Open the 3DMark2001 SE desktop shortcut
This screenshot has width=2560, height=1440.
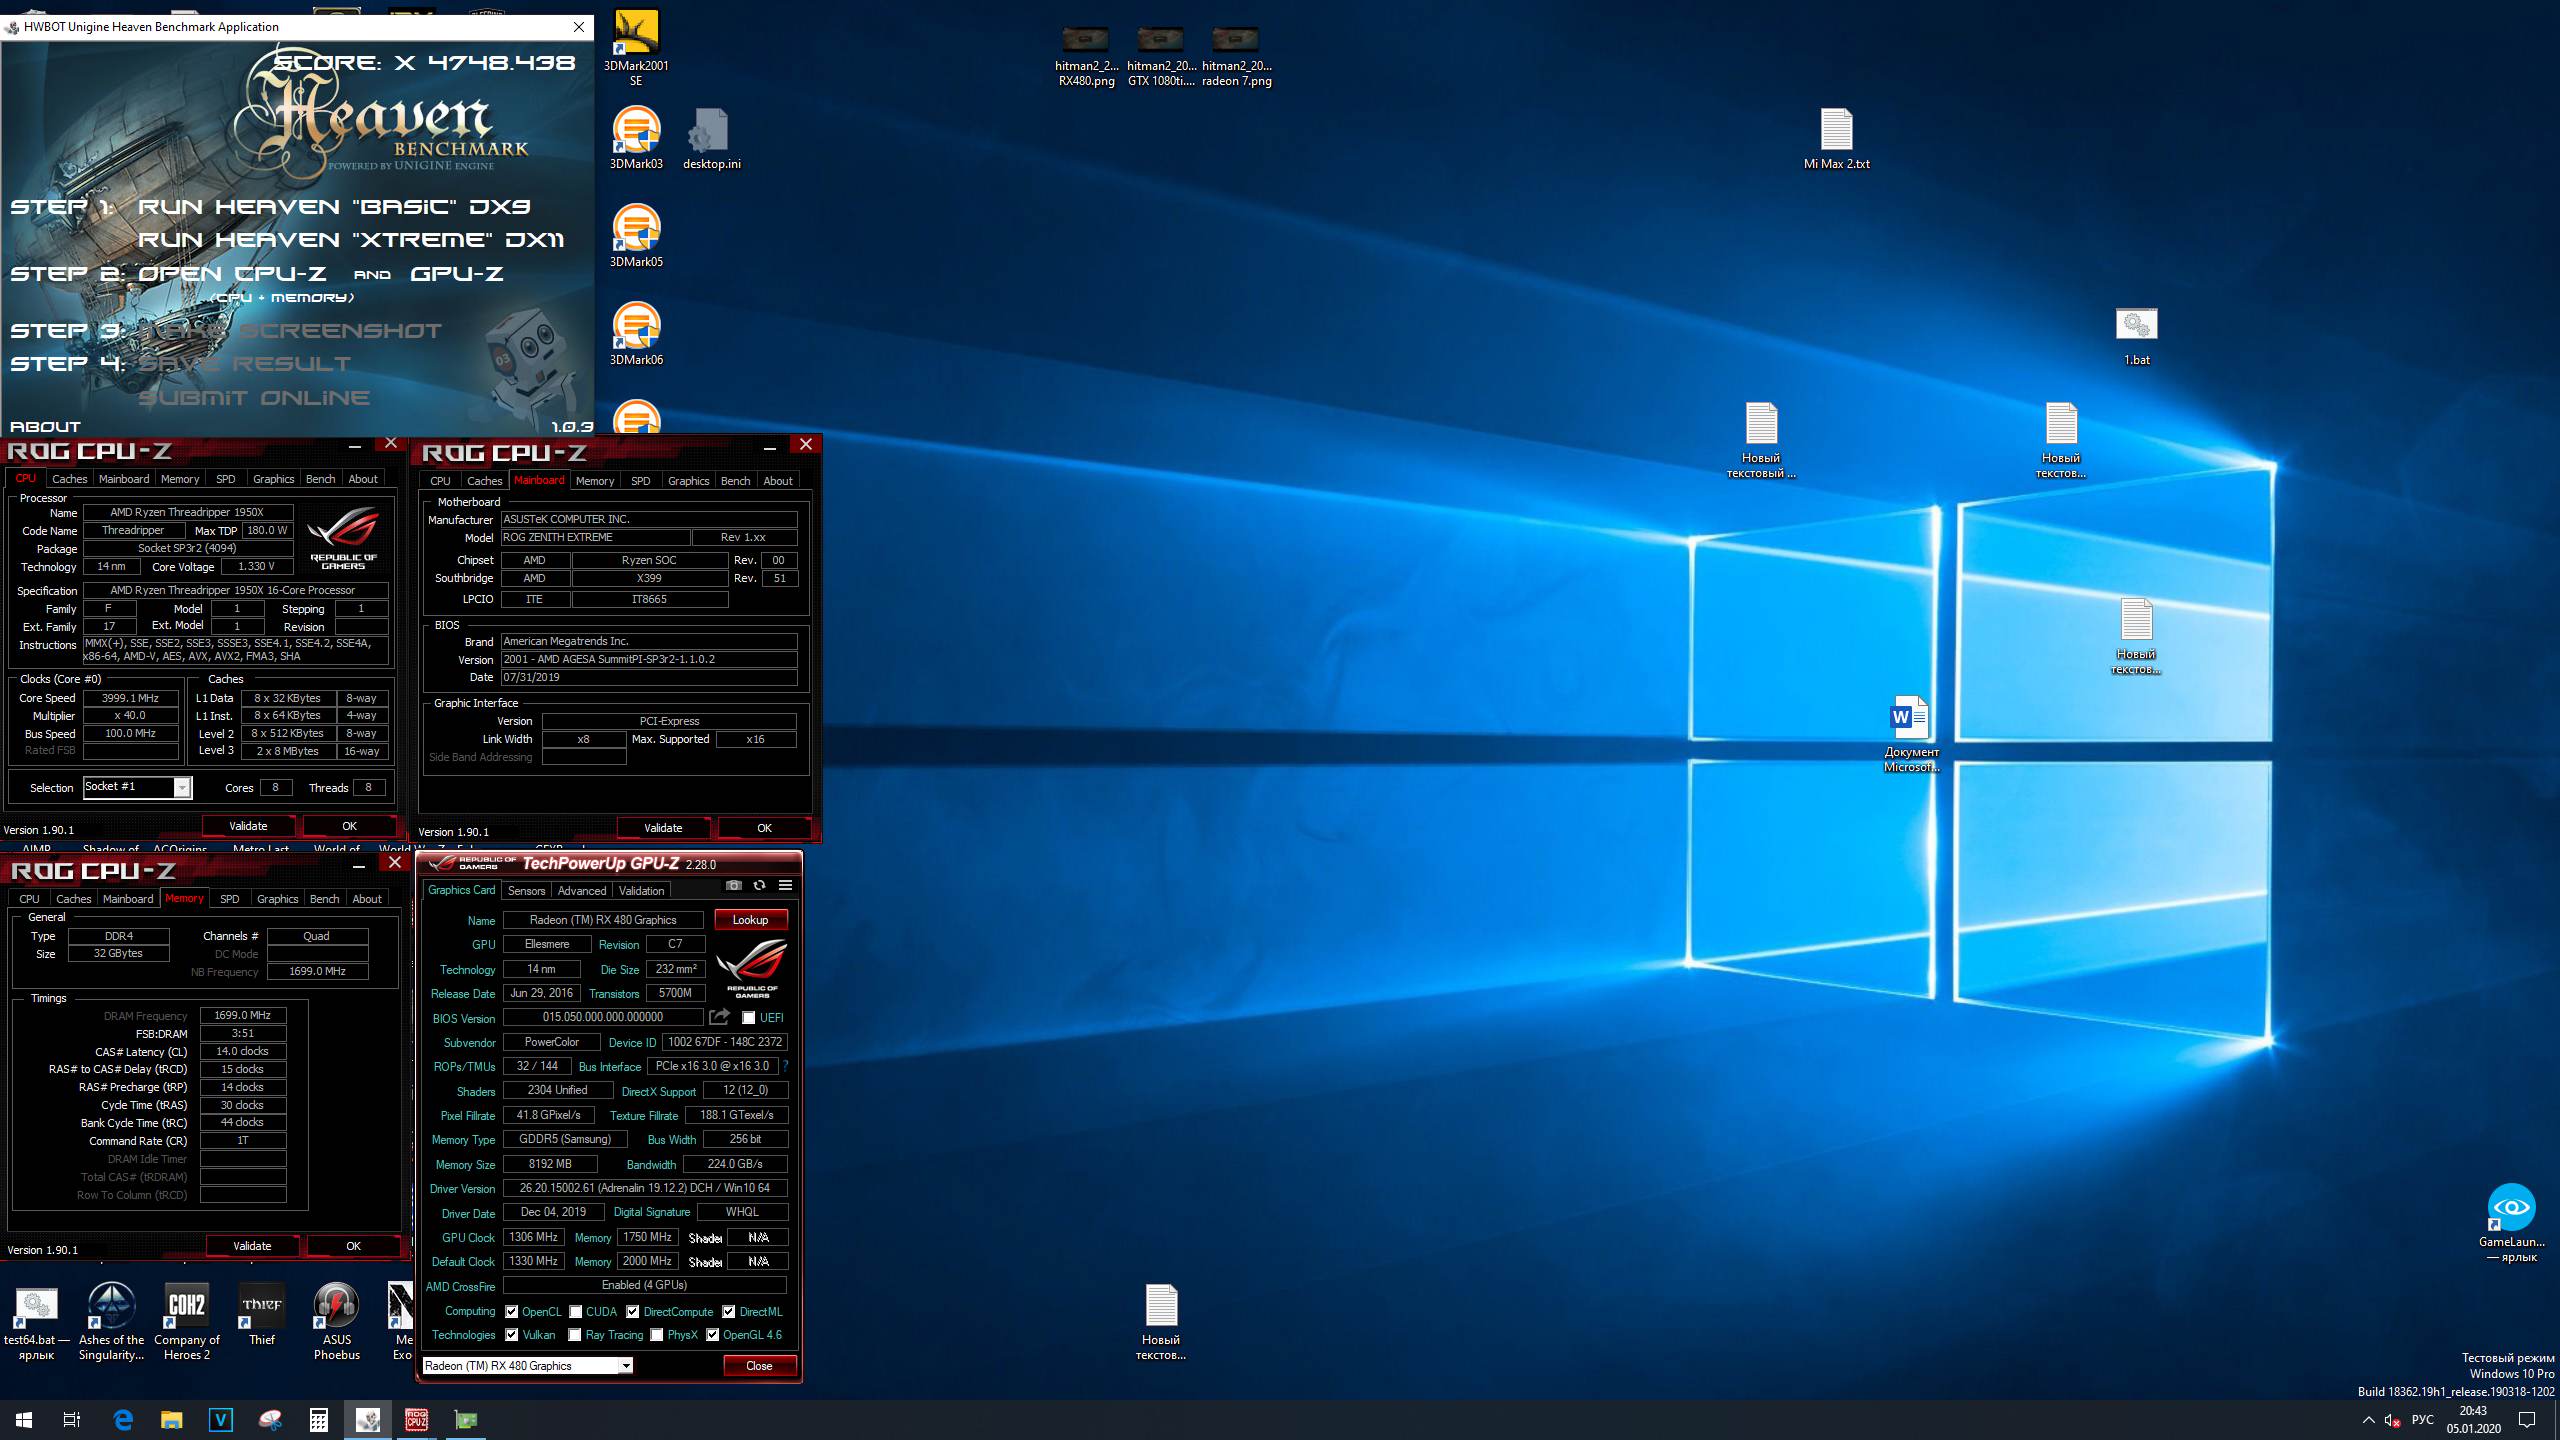pos(636,47)
